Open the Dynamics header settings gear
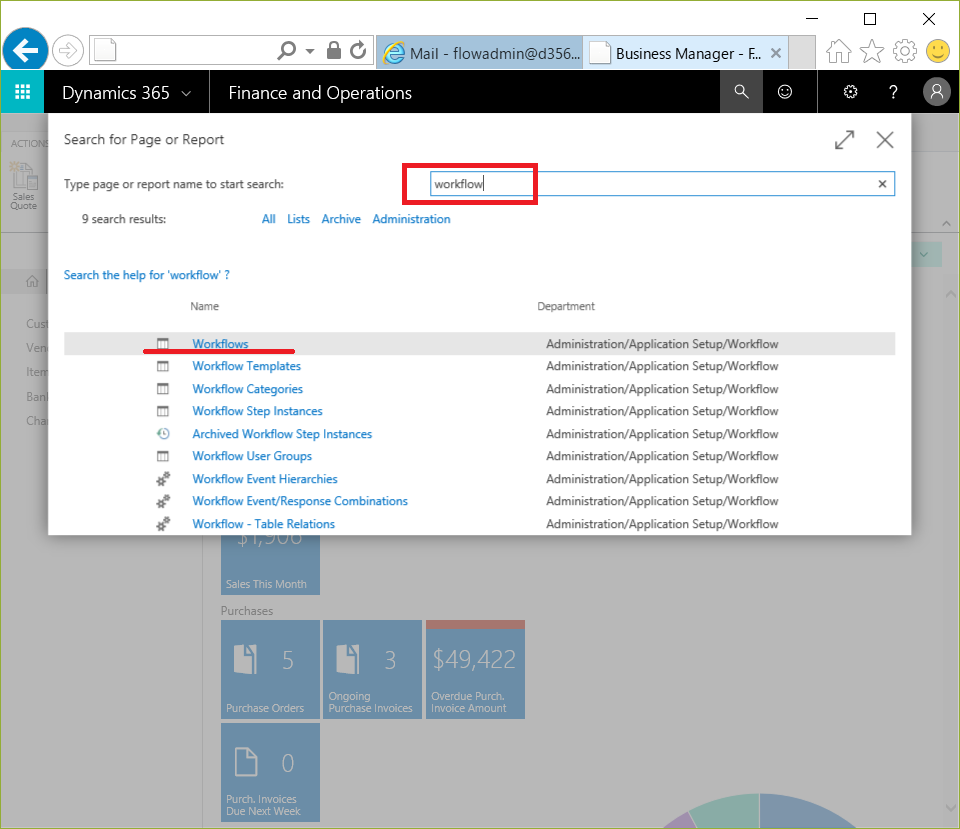The image size is (960, 829). click(x=850, y=92)
